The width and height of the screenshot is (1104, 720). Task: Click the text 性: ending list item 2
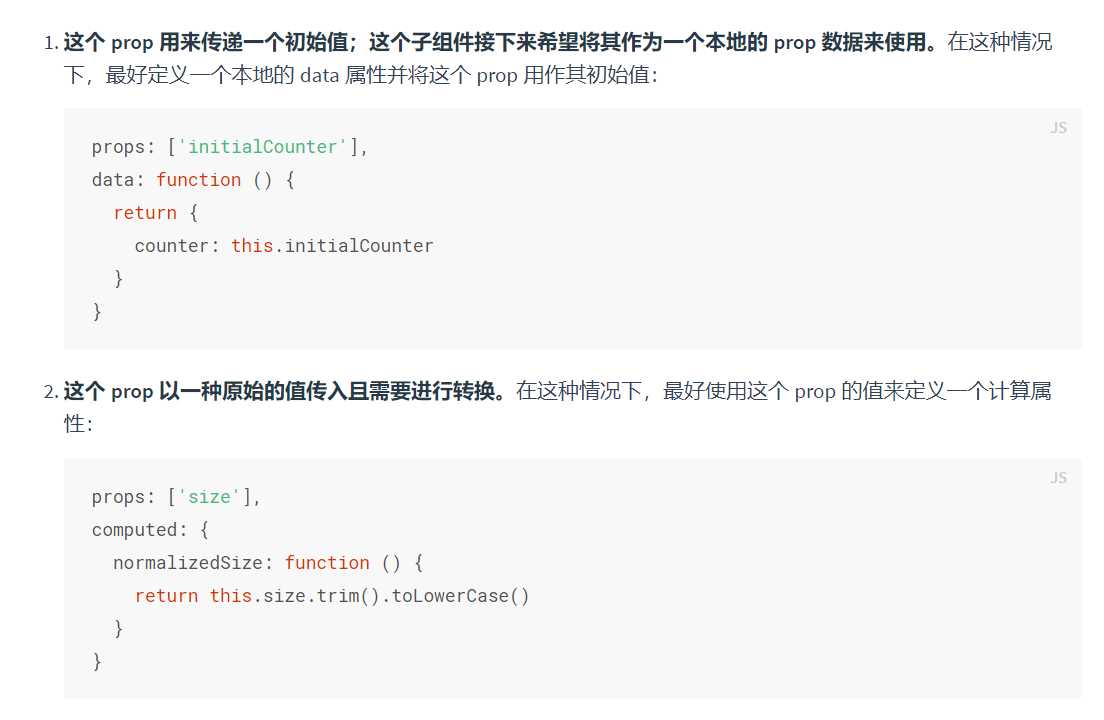click(78, 425)
